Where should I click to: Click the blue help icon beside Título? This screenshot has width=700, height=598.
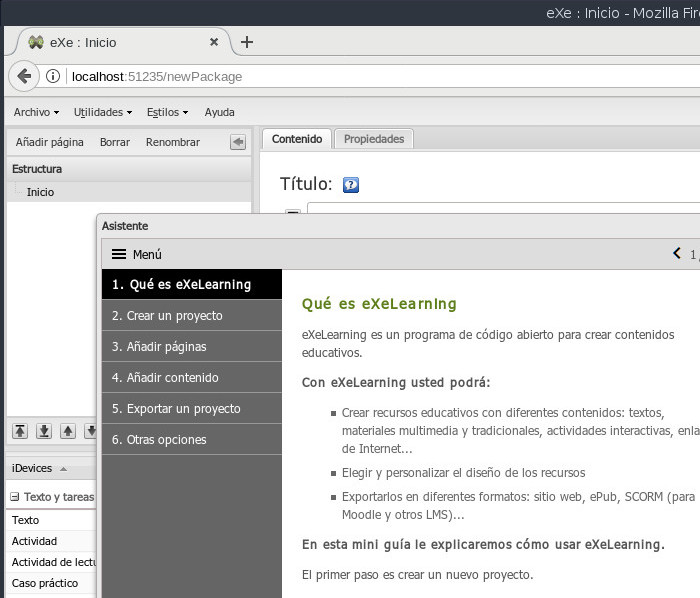click(x=351, y=184)
